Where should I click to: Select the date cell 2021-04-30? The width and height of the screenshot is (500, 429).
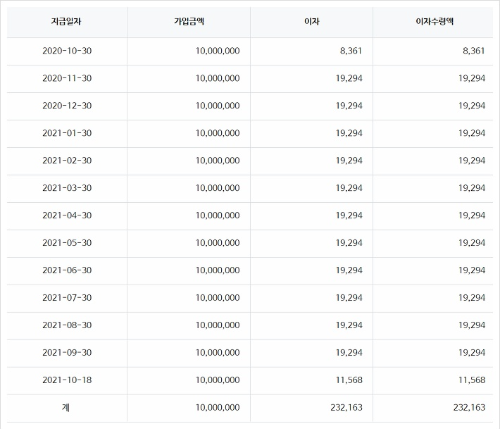[x=67, y=215]
